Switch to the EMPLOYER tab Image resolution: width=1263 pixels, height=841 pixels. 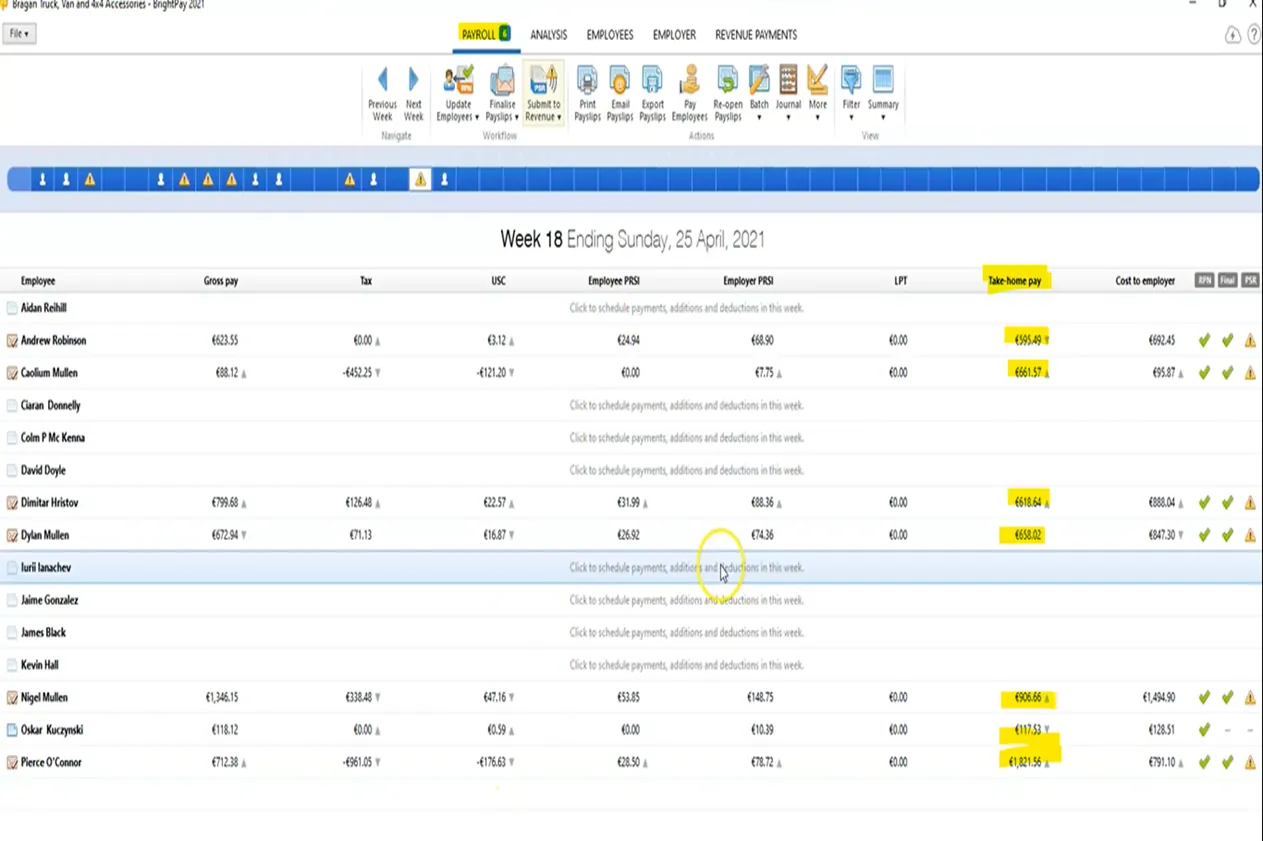674,35
